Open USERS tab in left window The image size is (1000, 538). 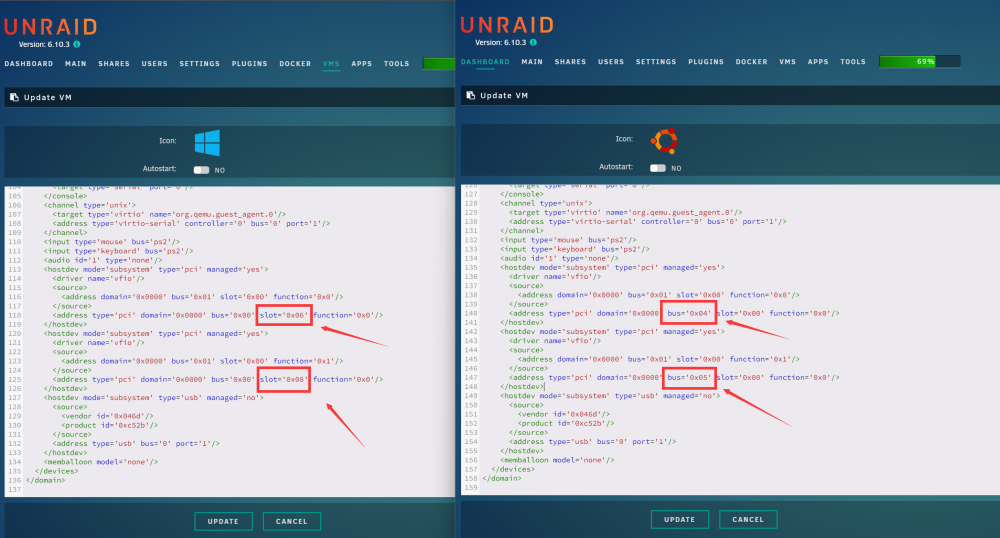coord(154,64)
